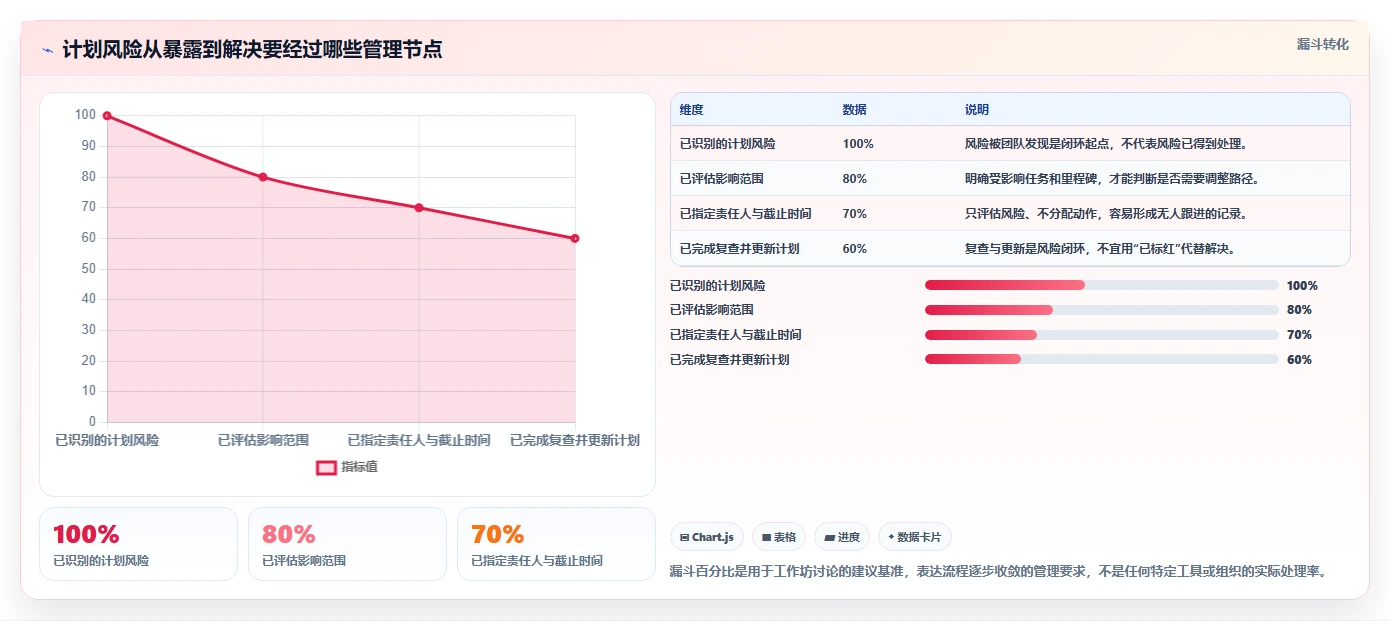Click the chart data point at 80

tap(263, 177)
